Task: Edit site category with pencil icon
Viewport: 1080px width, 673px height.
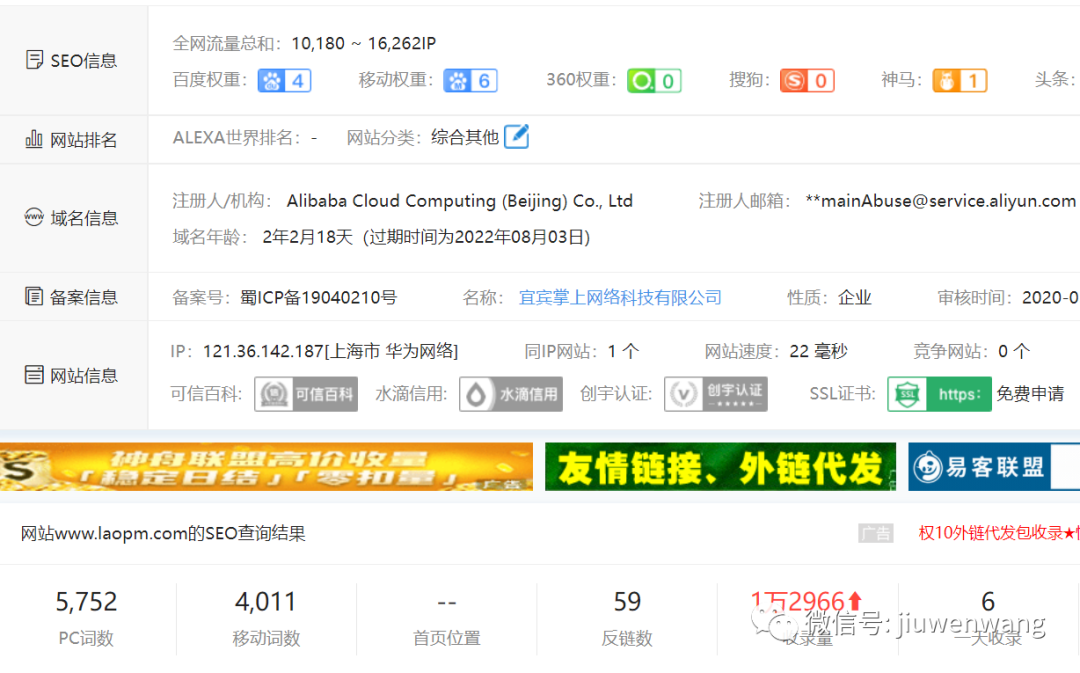Action: (517, 136)
